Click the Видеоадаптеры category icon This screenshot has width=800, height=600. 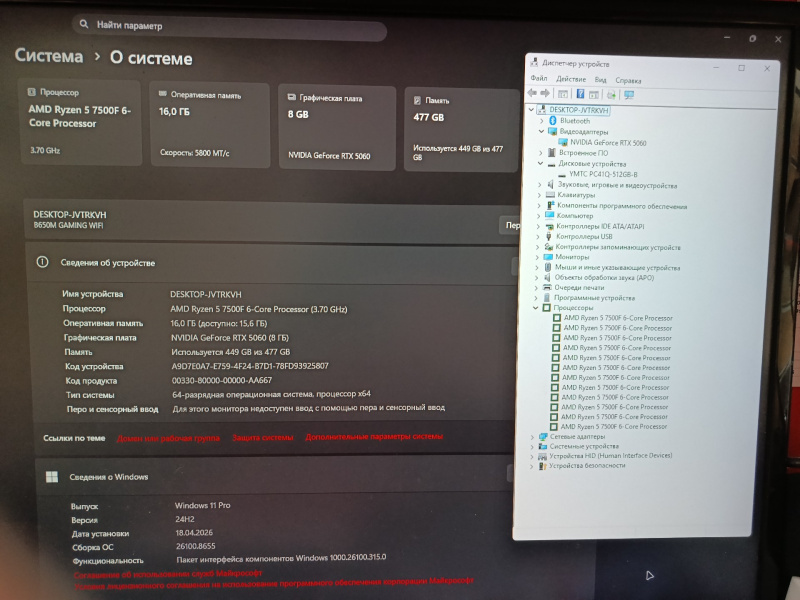click(x=552, y=131)
